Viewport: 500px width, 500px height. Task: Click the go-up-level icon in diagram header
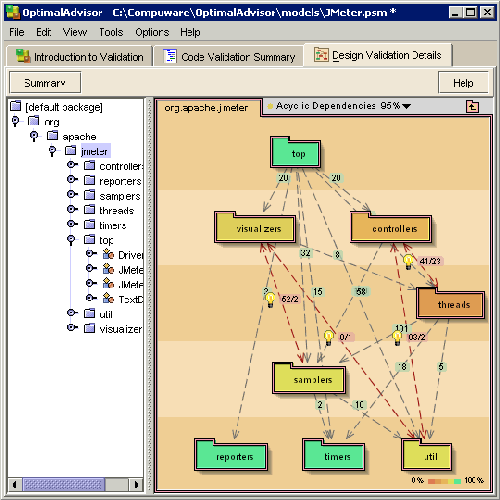click(472, 107)
